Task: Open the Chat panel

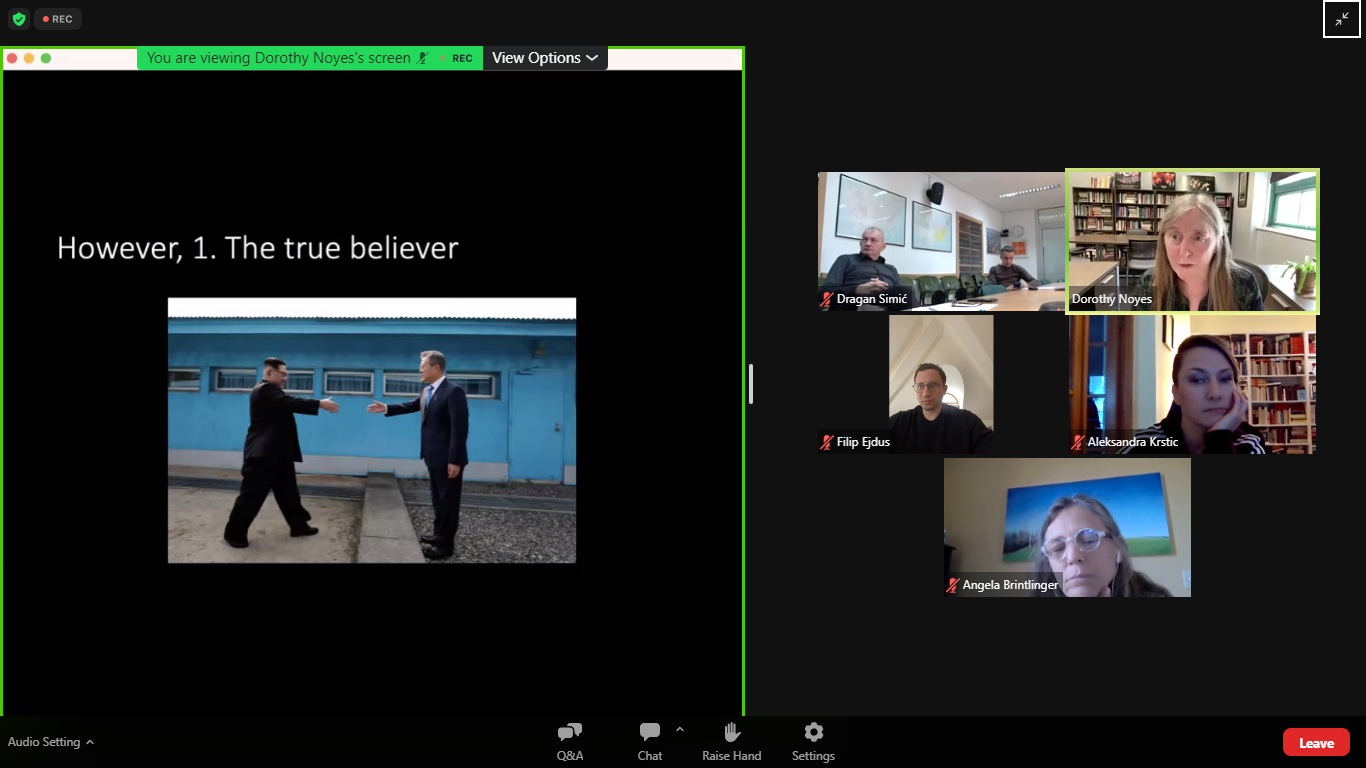Action: coord(650,742)
